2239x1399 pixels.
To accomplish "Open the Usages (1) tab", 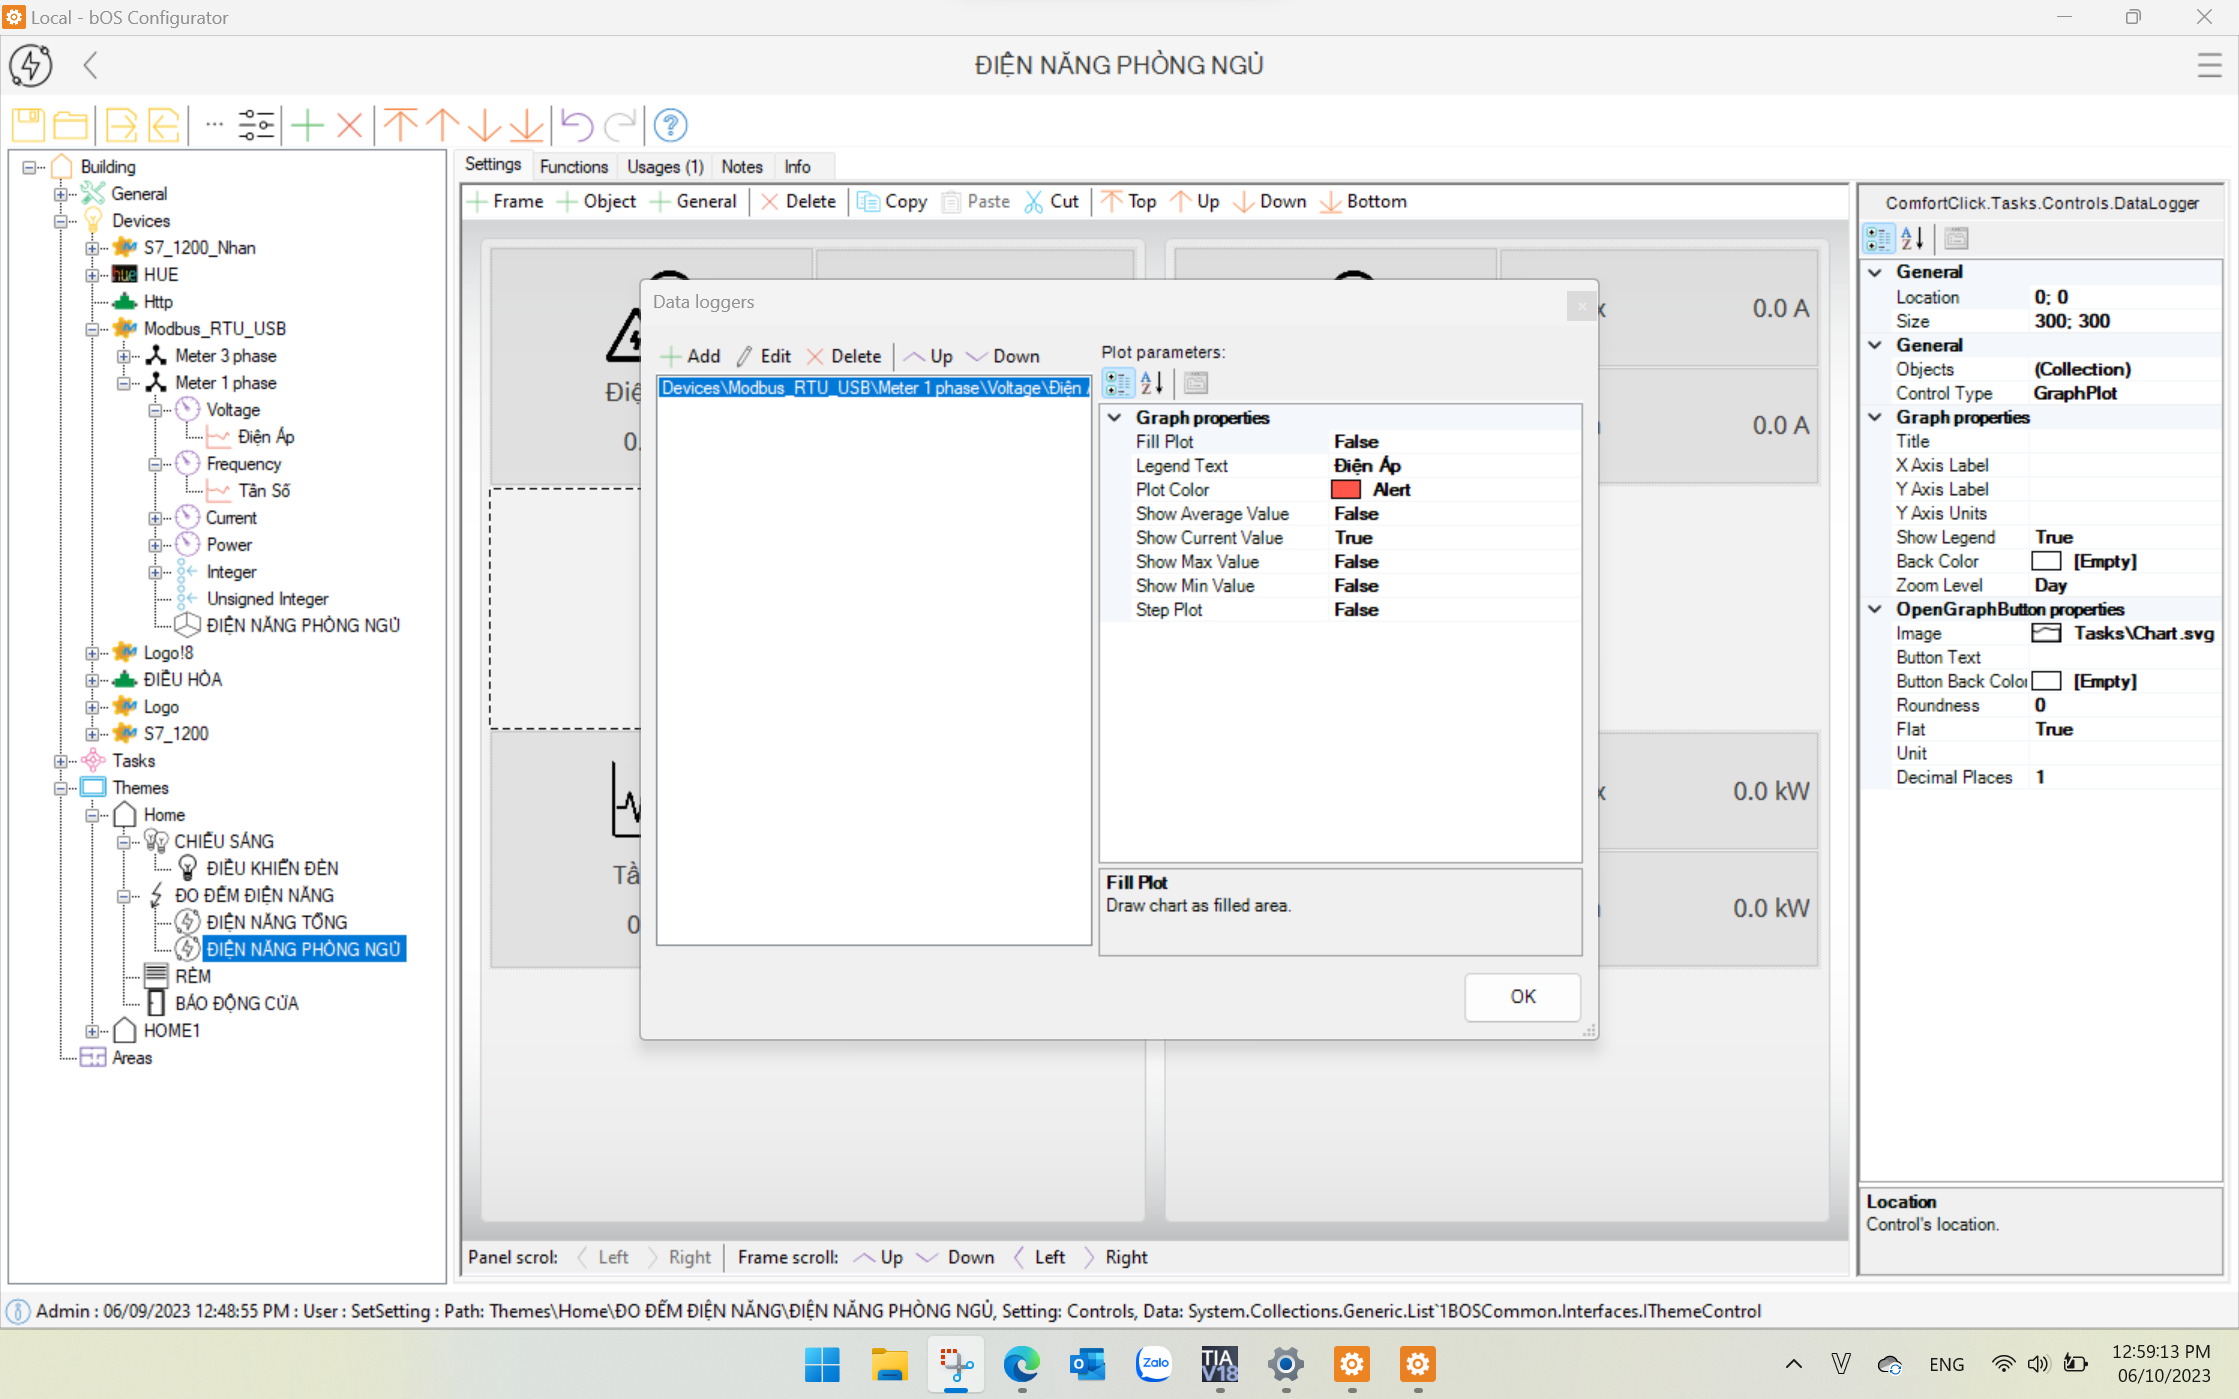I will [665, 167].
